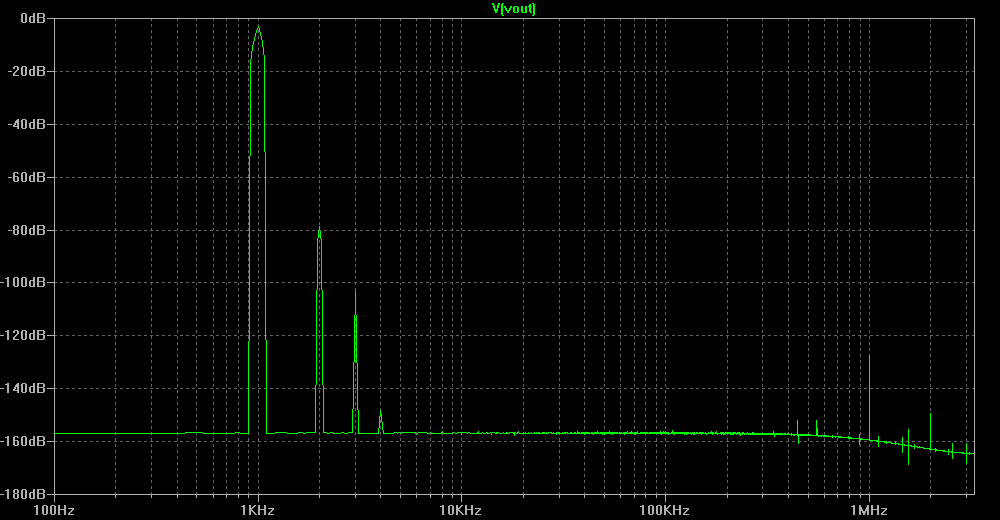1000x520 pixels.
Task: Click the V(vout) trace label
Action: point(513,8)
